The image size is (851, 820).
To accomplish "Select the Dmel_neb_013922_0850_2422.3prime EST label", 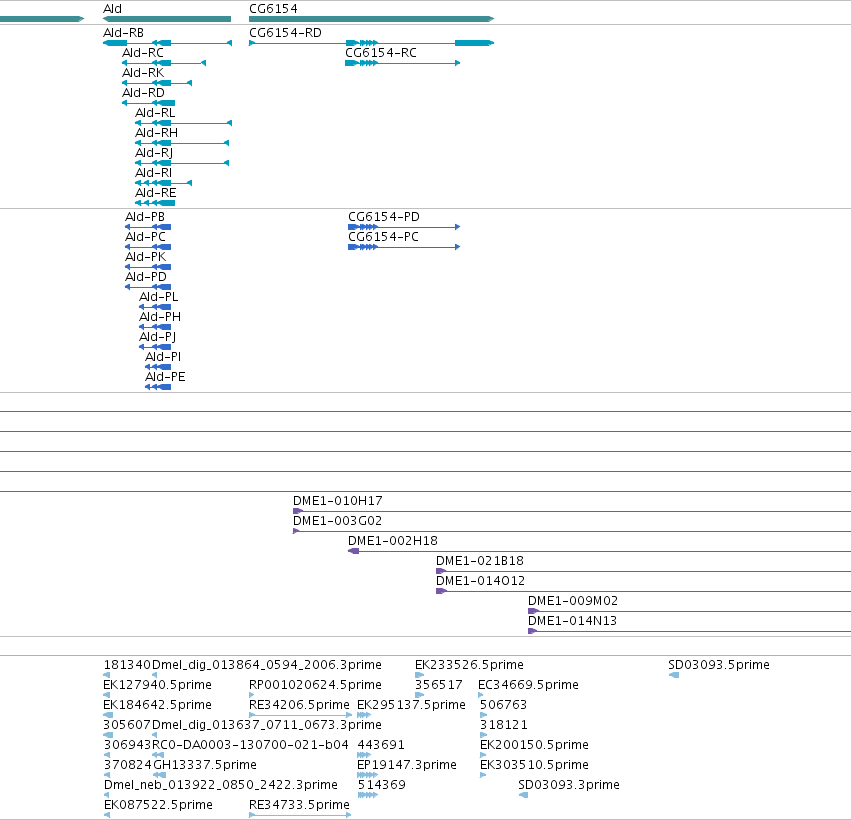I will pyautogui.click(x=221, y=786).
